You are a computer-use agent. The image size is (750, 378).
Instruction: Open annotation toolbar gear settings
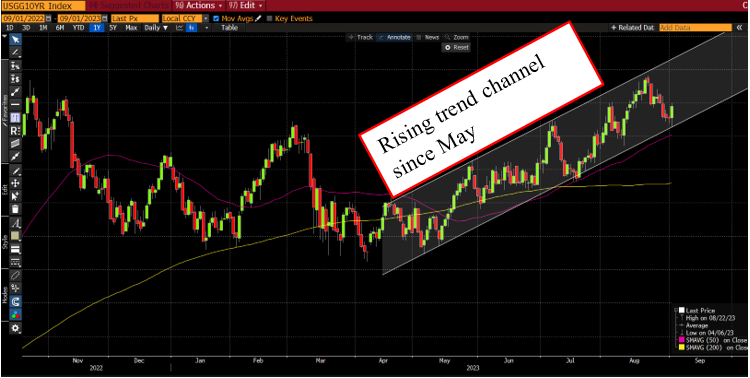[15, 328]
